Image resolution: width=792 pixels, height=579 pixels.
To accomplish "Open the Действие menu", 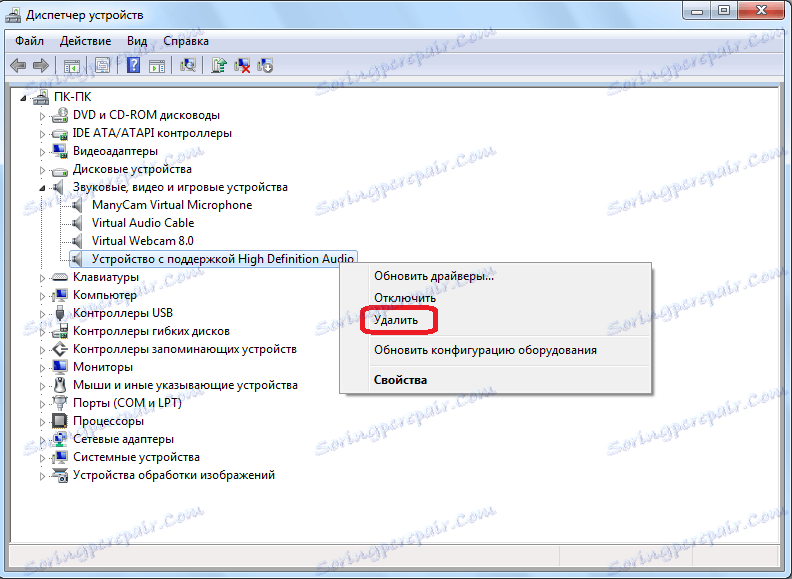I will (85, 41).
